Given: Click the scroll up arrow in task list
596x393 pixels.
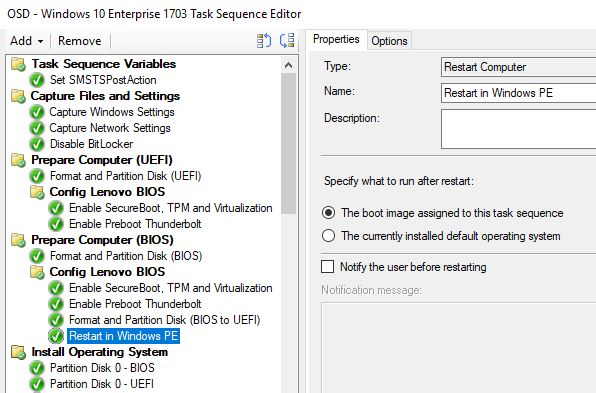Looking at the screenshot, I should [288, 65].
